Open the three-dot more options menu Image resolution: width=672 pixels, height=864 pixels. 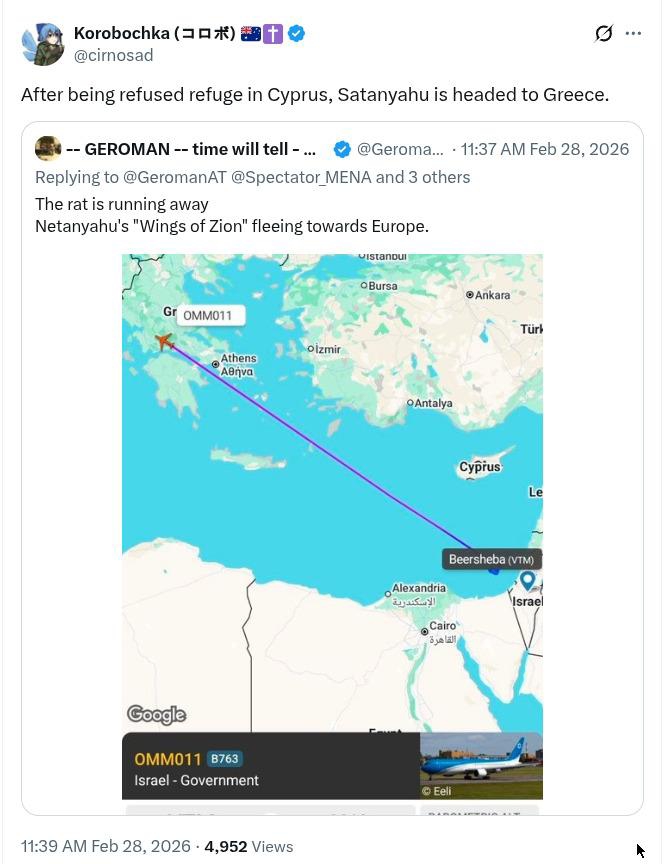(633, 33)
